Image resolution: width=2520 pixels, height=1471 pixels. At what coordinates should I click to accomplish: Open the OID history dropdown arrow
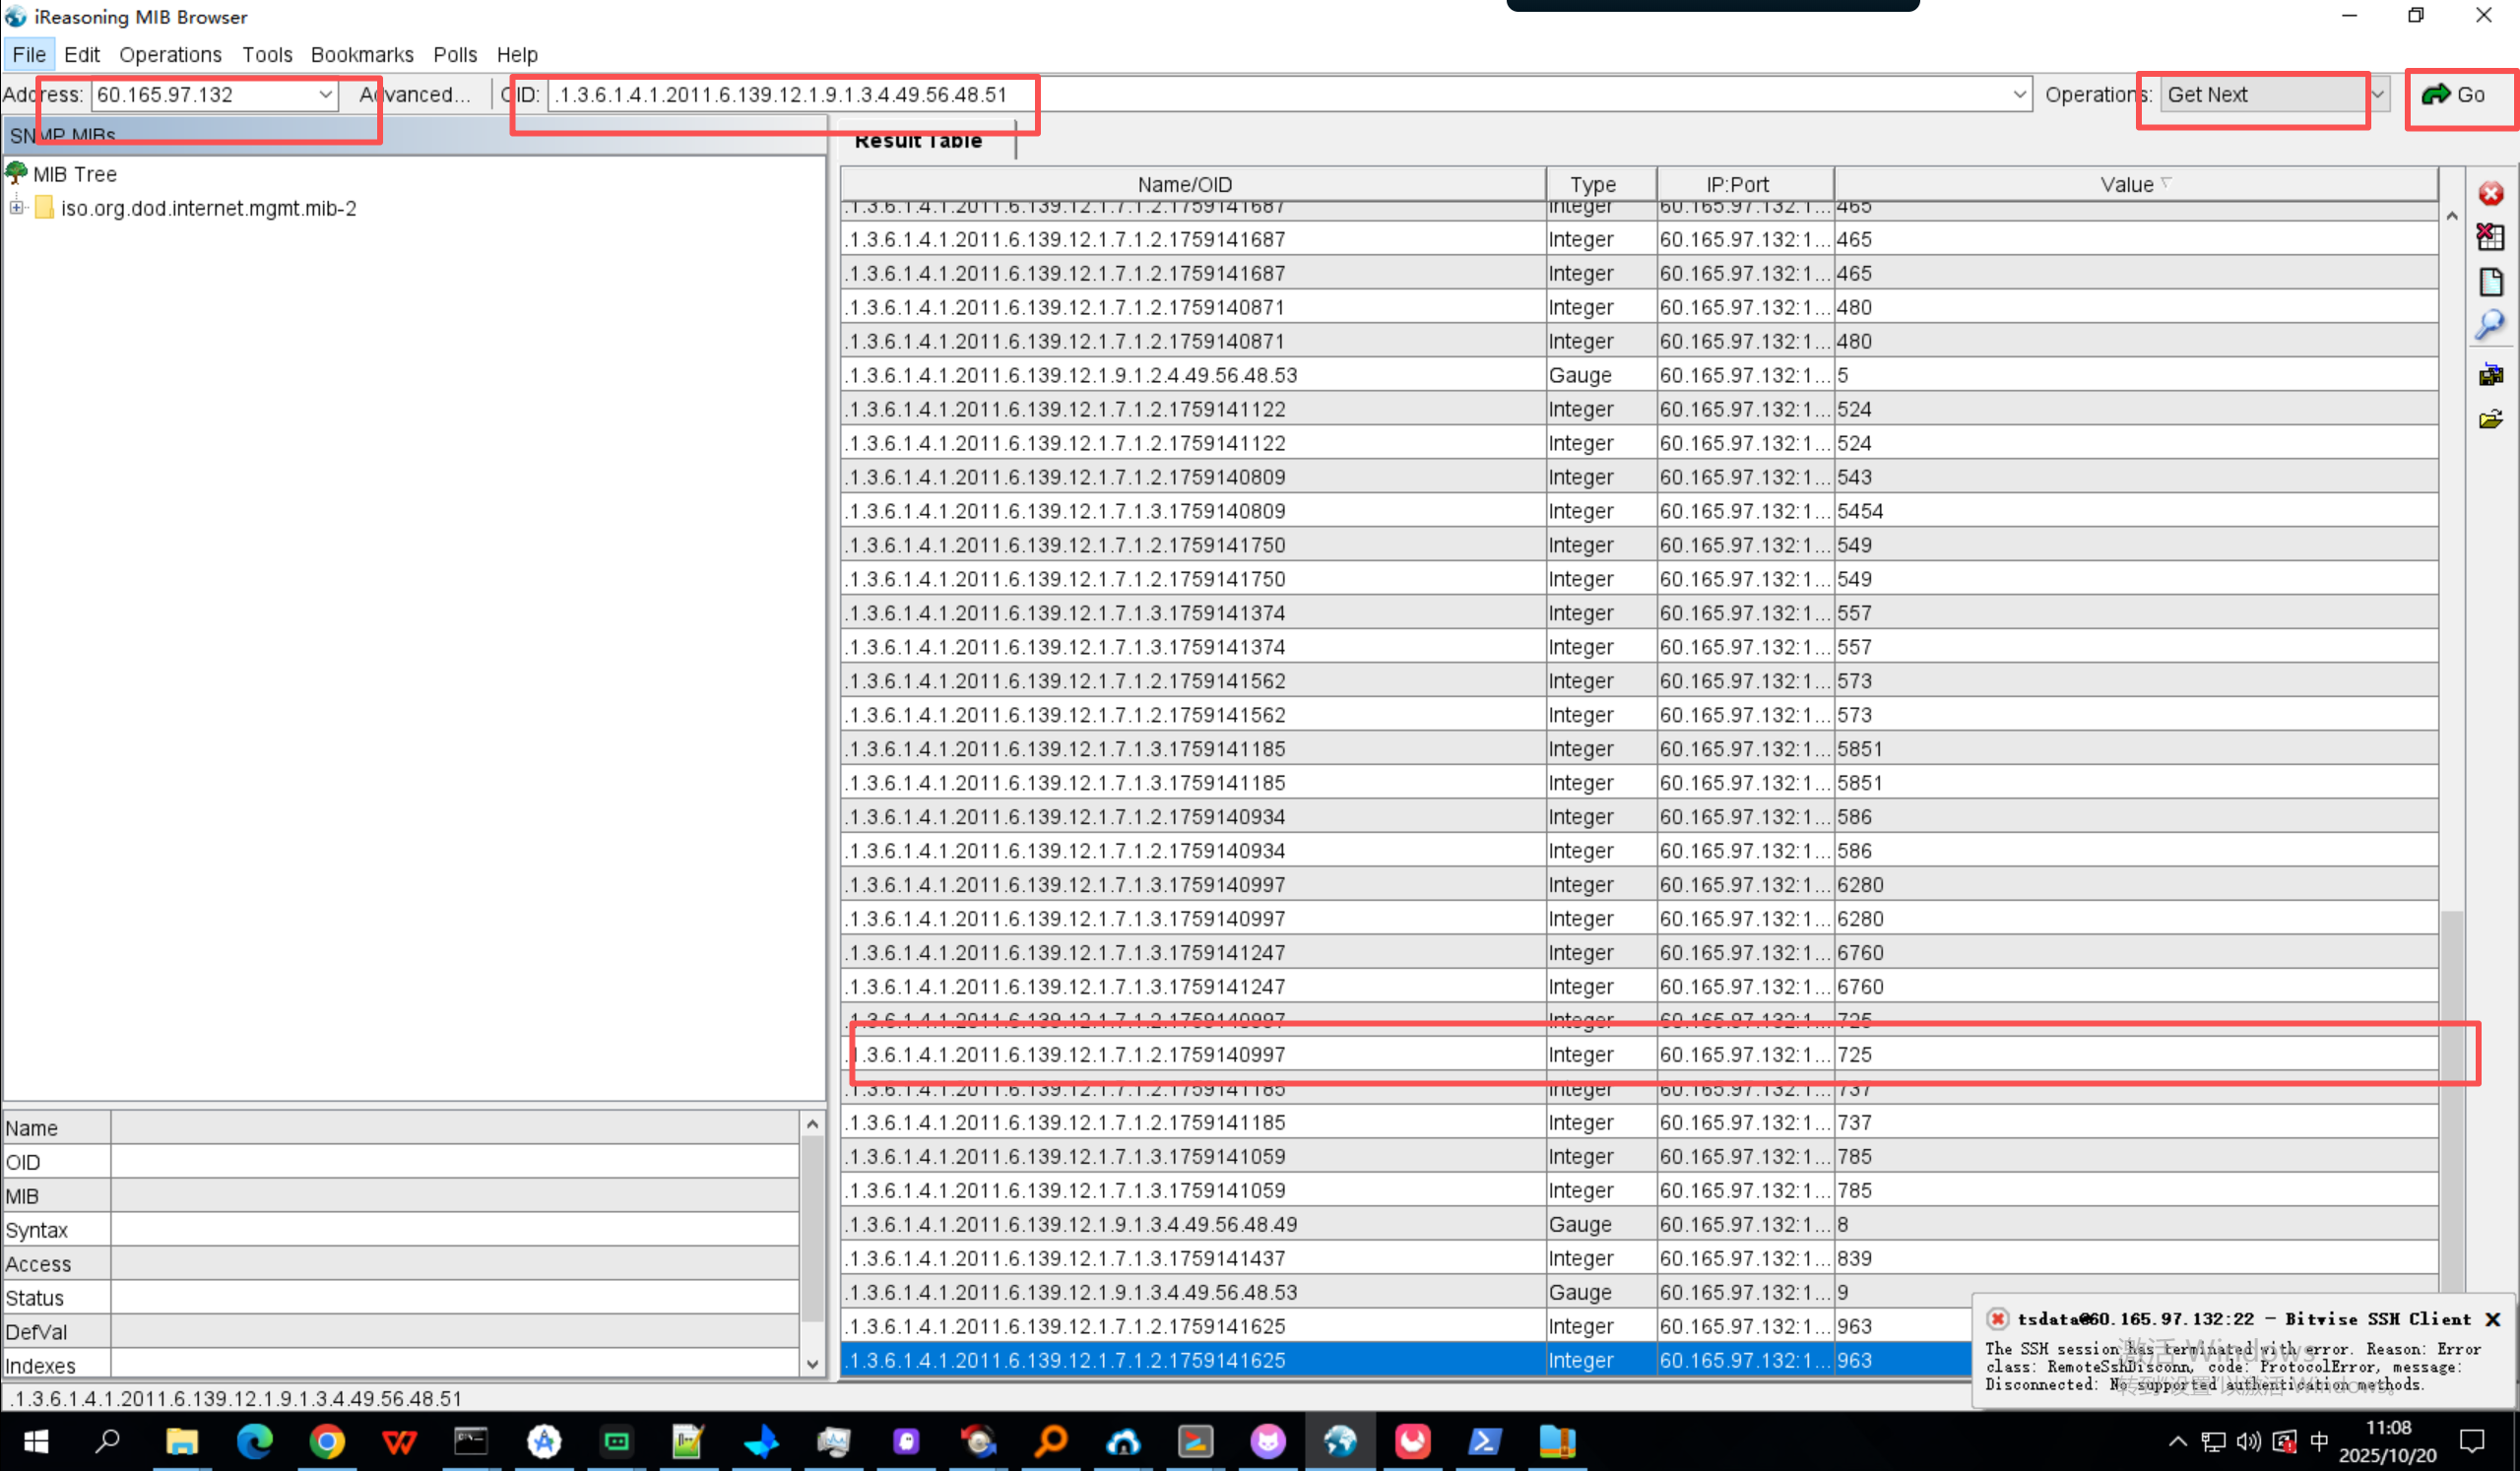2019,95
